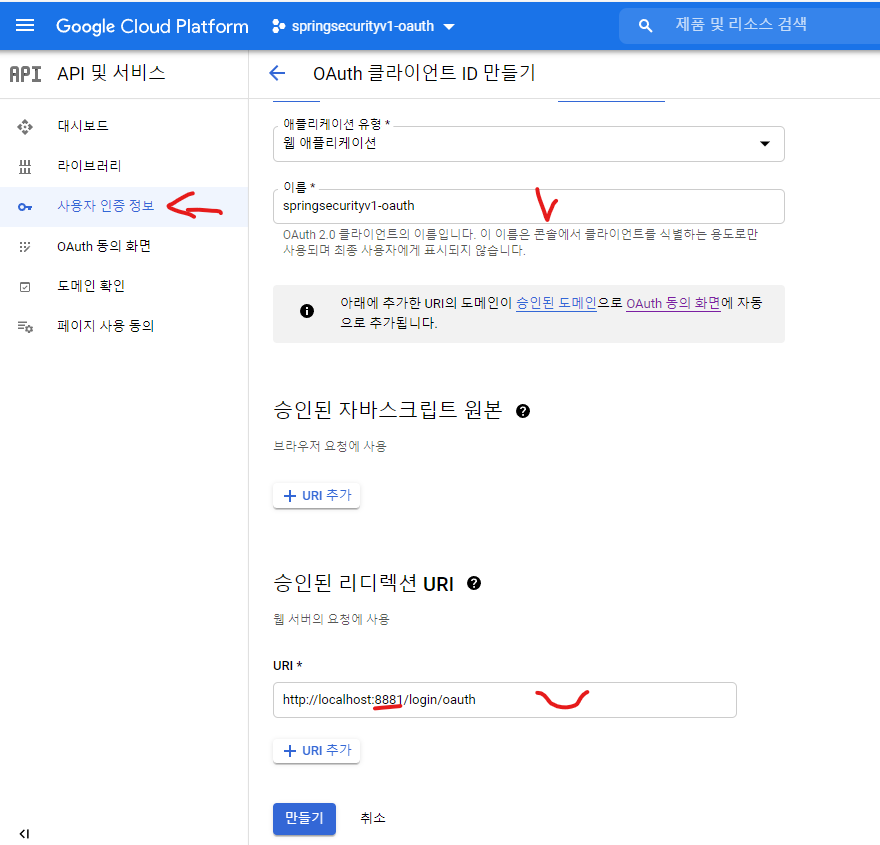Click the 취소 cancel button

[373, 818]
